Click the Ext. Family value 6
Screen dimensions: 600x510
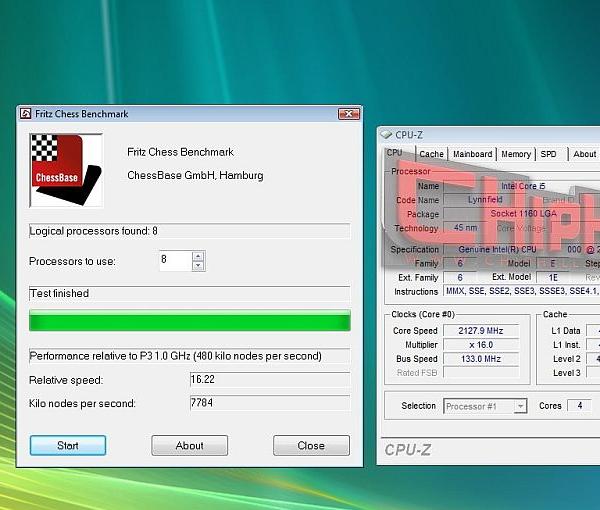click(460, 277)
